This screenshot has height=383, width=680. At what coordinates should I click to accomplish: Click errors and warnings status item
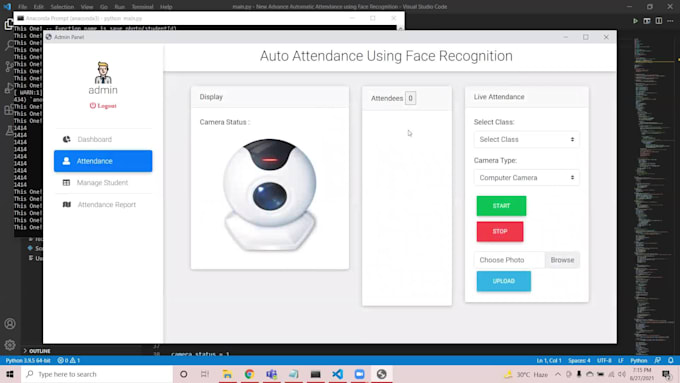69,360
